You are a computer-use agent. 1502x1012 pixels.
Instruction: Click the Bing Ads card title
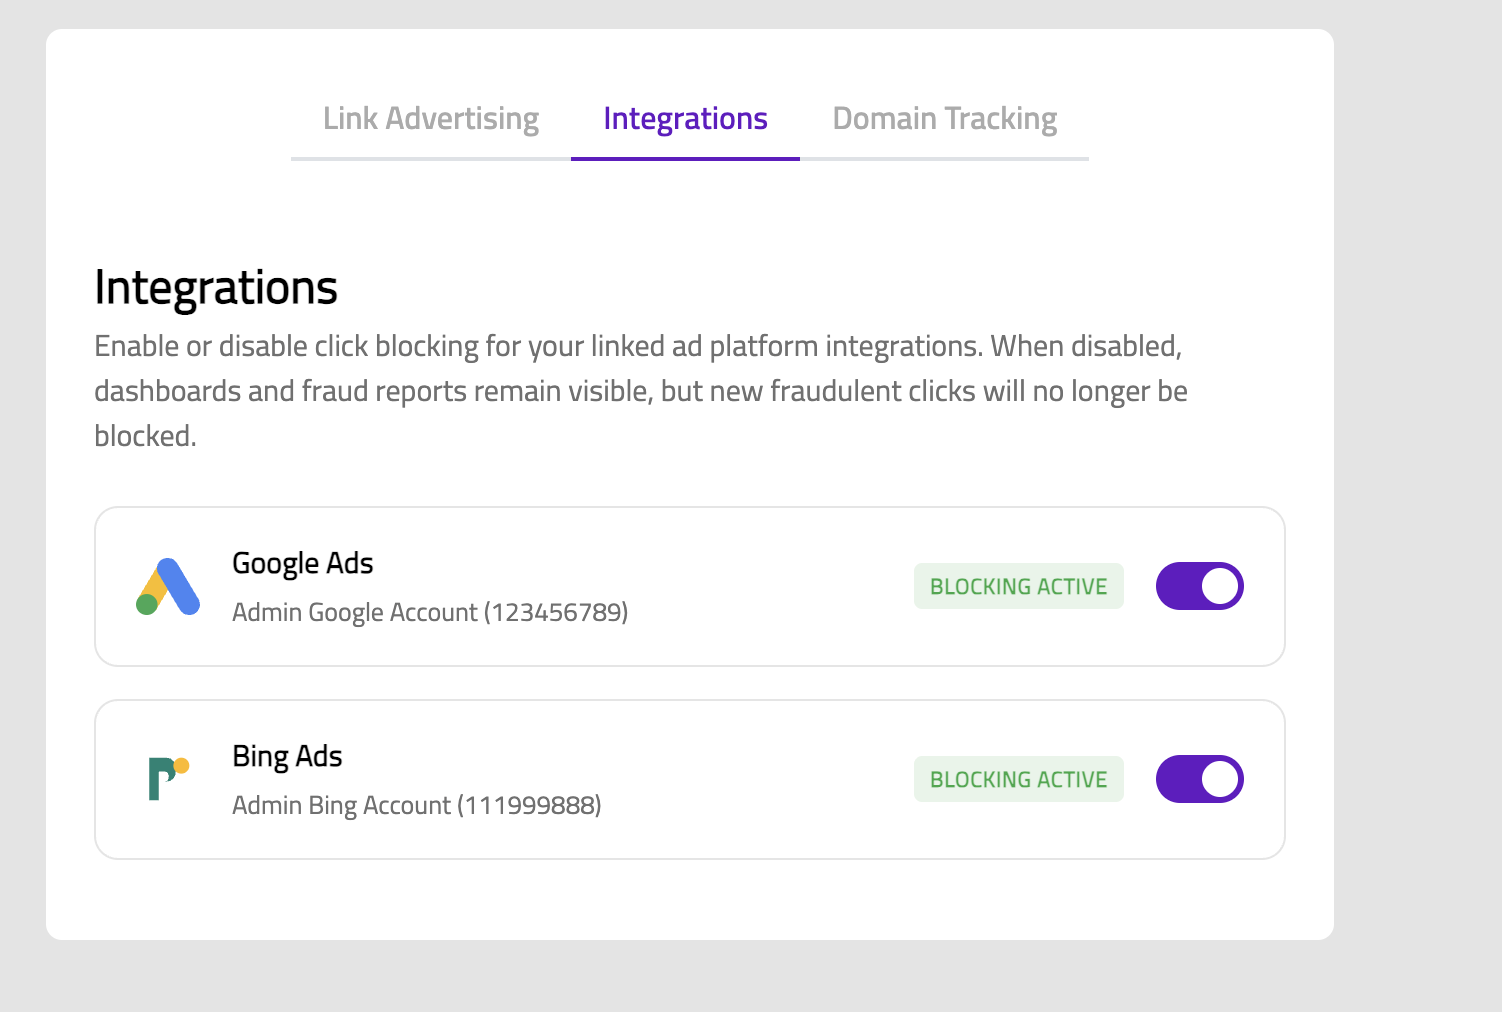coord(287,756)
